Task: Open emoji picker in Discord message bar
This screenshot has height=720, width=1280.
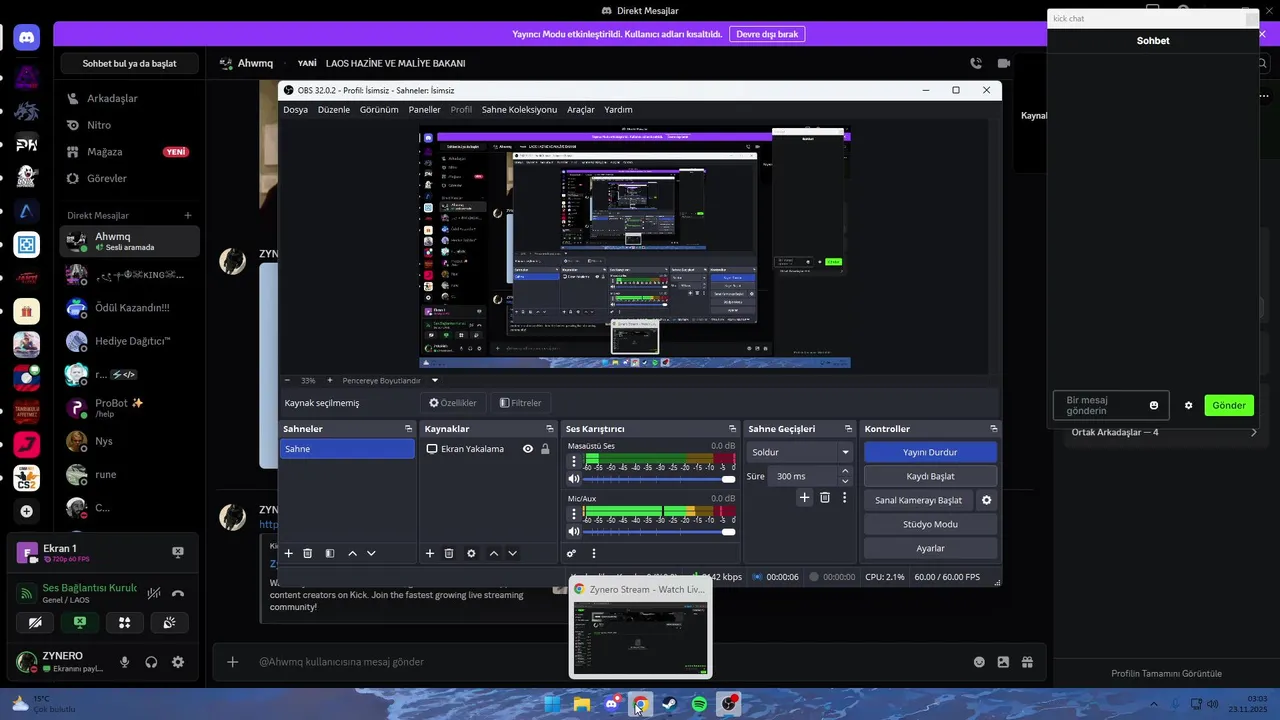Action: pos(979,662)
